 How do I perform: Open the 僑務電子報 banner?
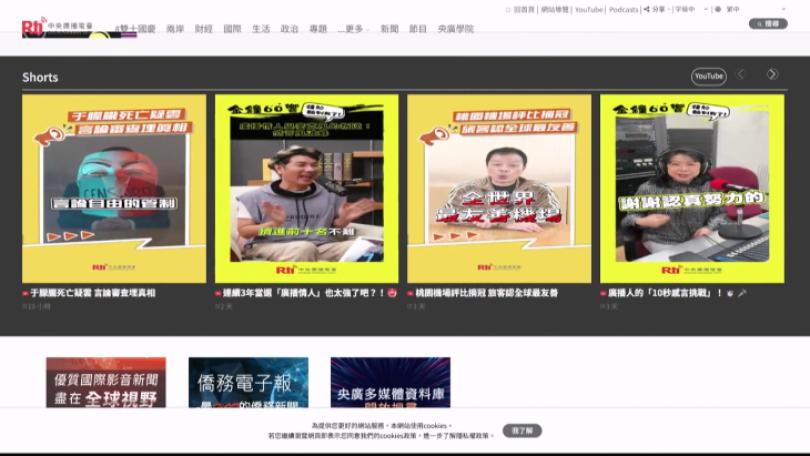tap(248, 383)
